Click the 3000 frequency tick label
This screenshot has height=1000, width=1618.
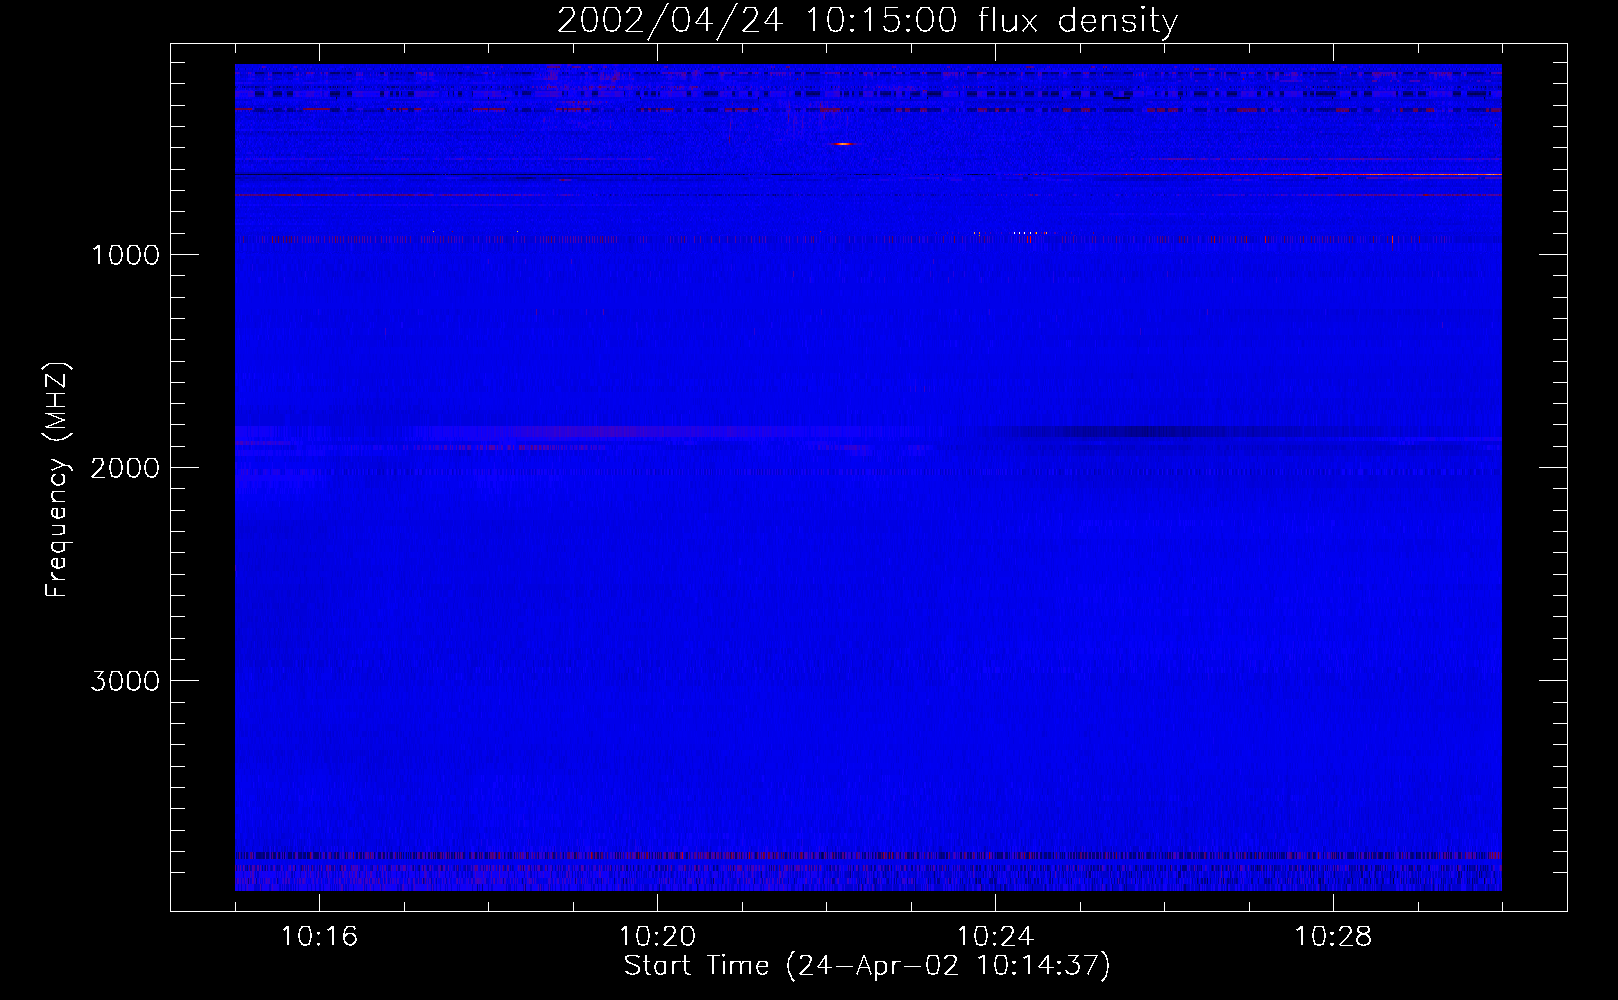(125, 681)
